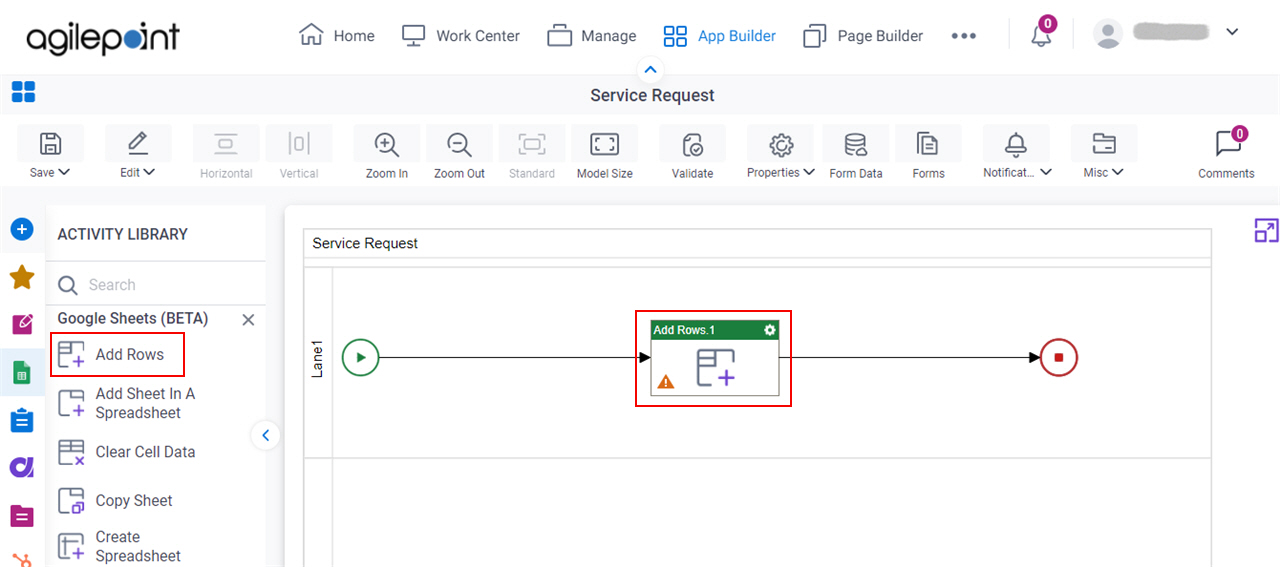
Task: Collapse the top navigation with the chevron
Action: click(650, 69)
